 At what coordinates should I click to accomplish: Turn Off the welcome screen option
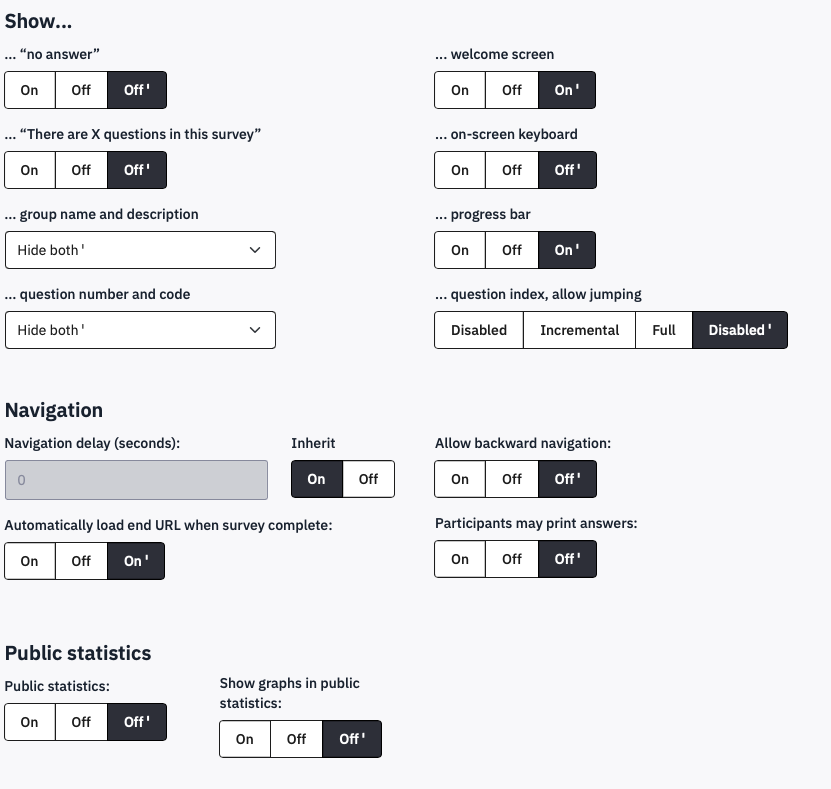click(x=512, y=90)
